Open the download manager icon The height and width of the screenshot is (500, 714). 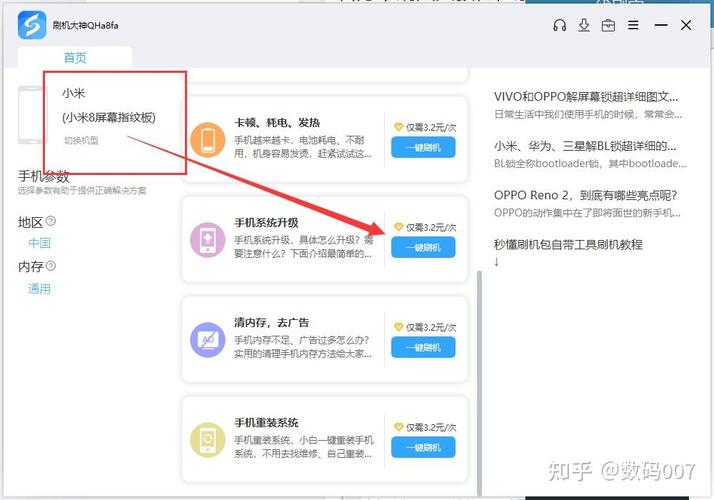click(584, 25)
